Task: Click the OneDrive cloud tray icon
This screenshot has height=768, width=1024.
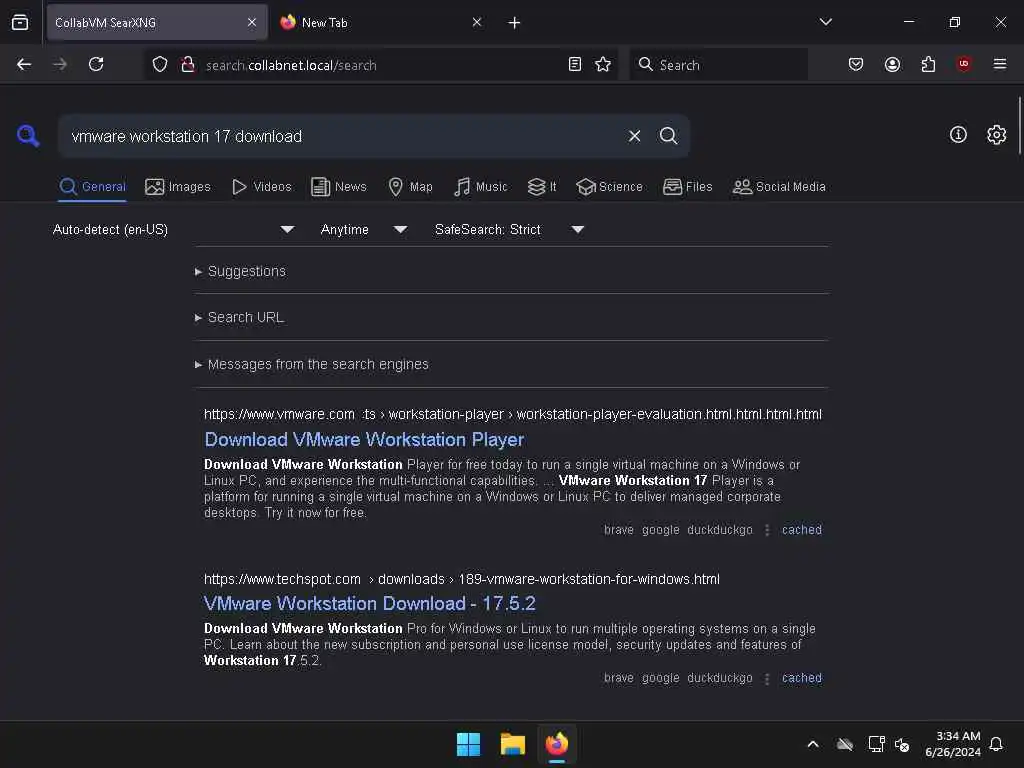Action: (844, 744)
